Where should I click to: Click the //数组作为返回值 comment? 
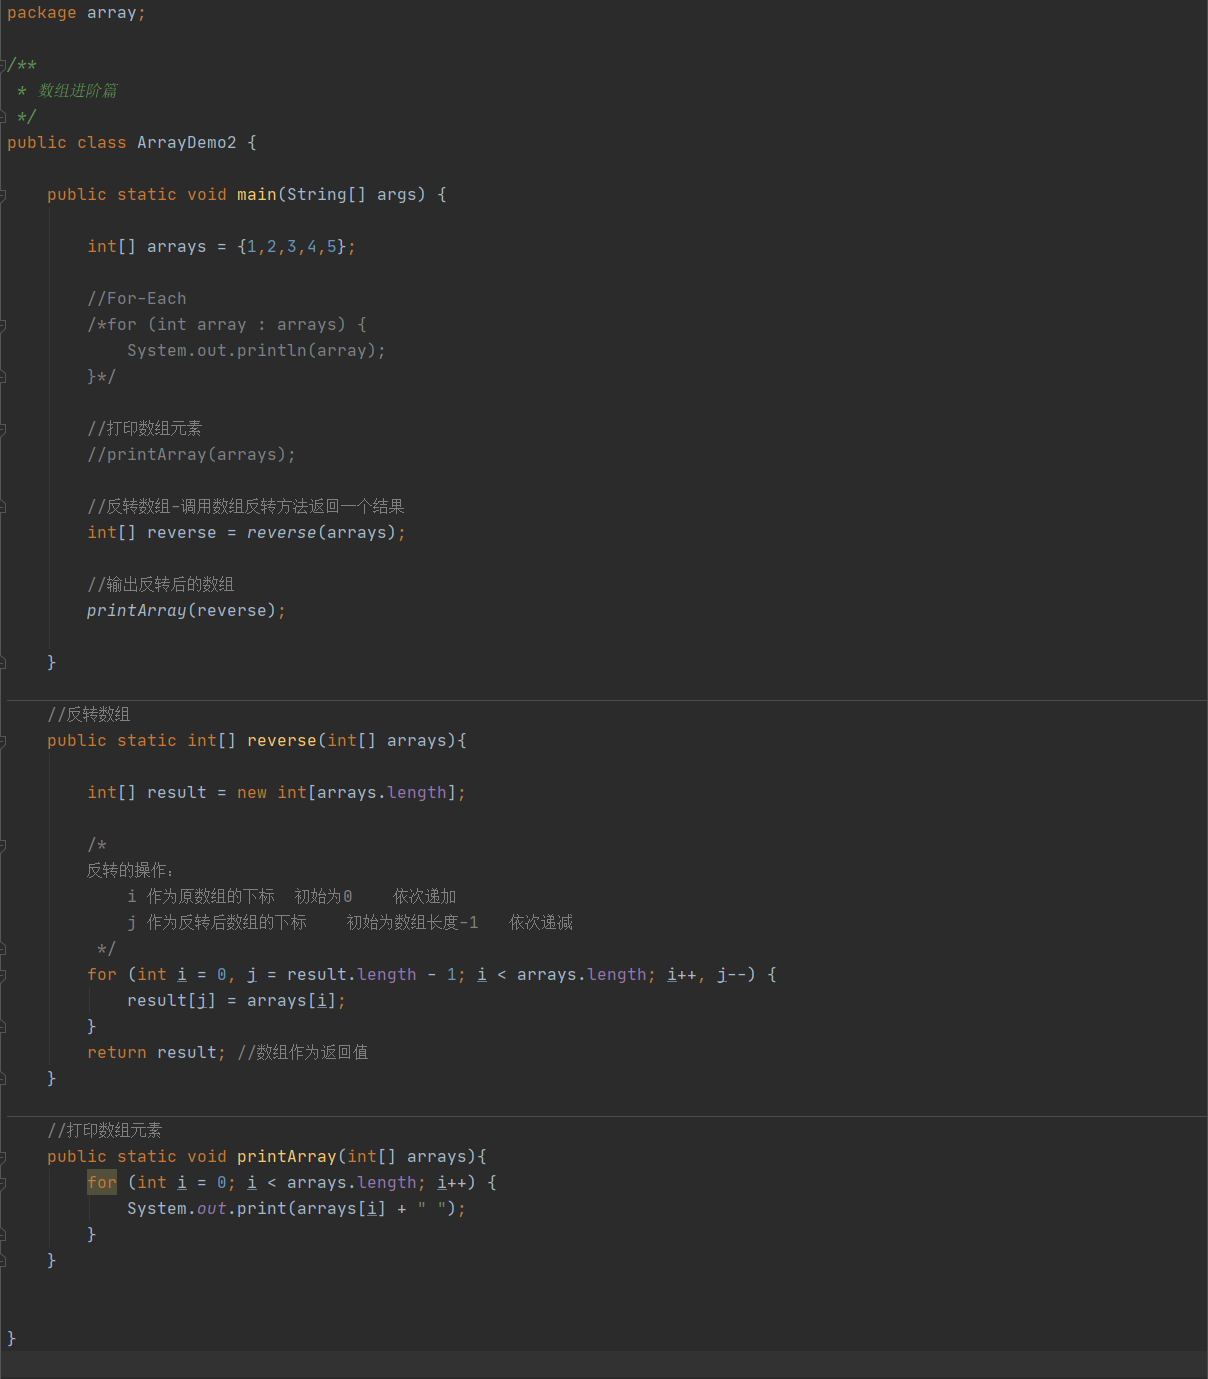303,1053
